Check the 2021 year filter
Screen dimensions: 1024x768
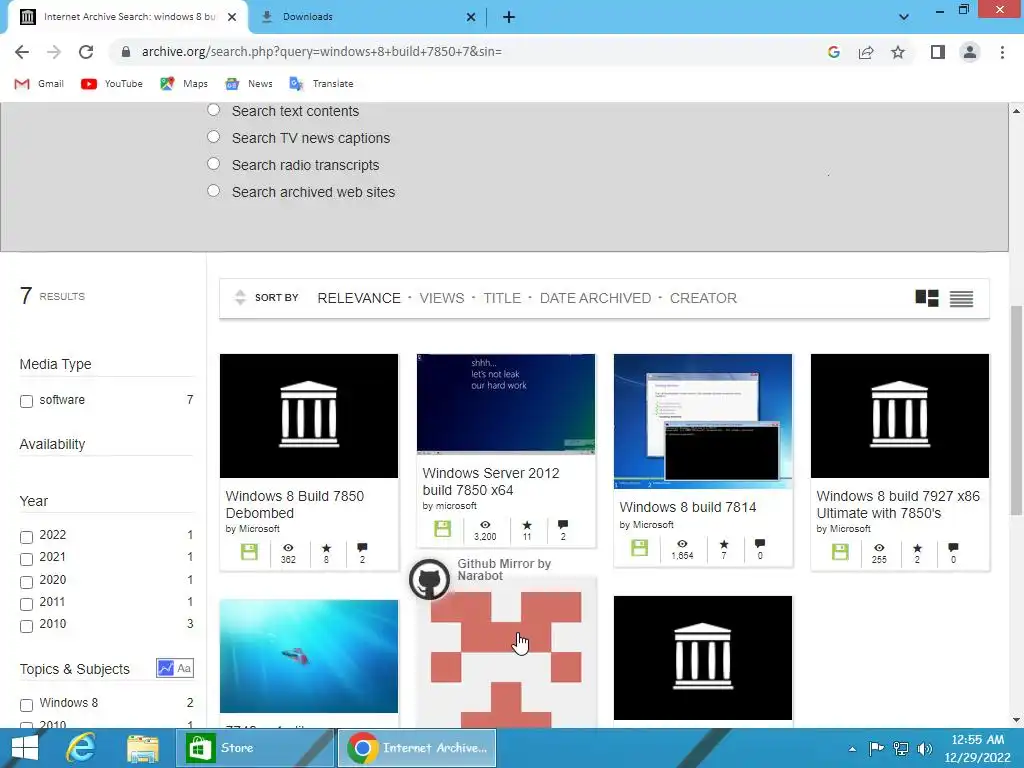tap(26, 559)
